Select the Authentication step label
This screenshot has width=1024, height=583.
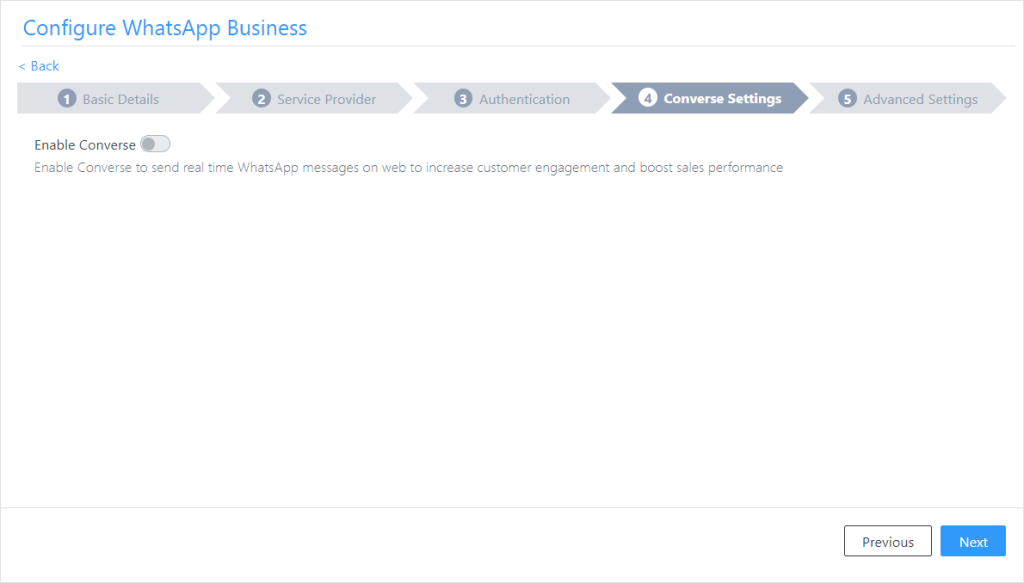tap(524, 98)
